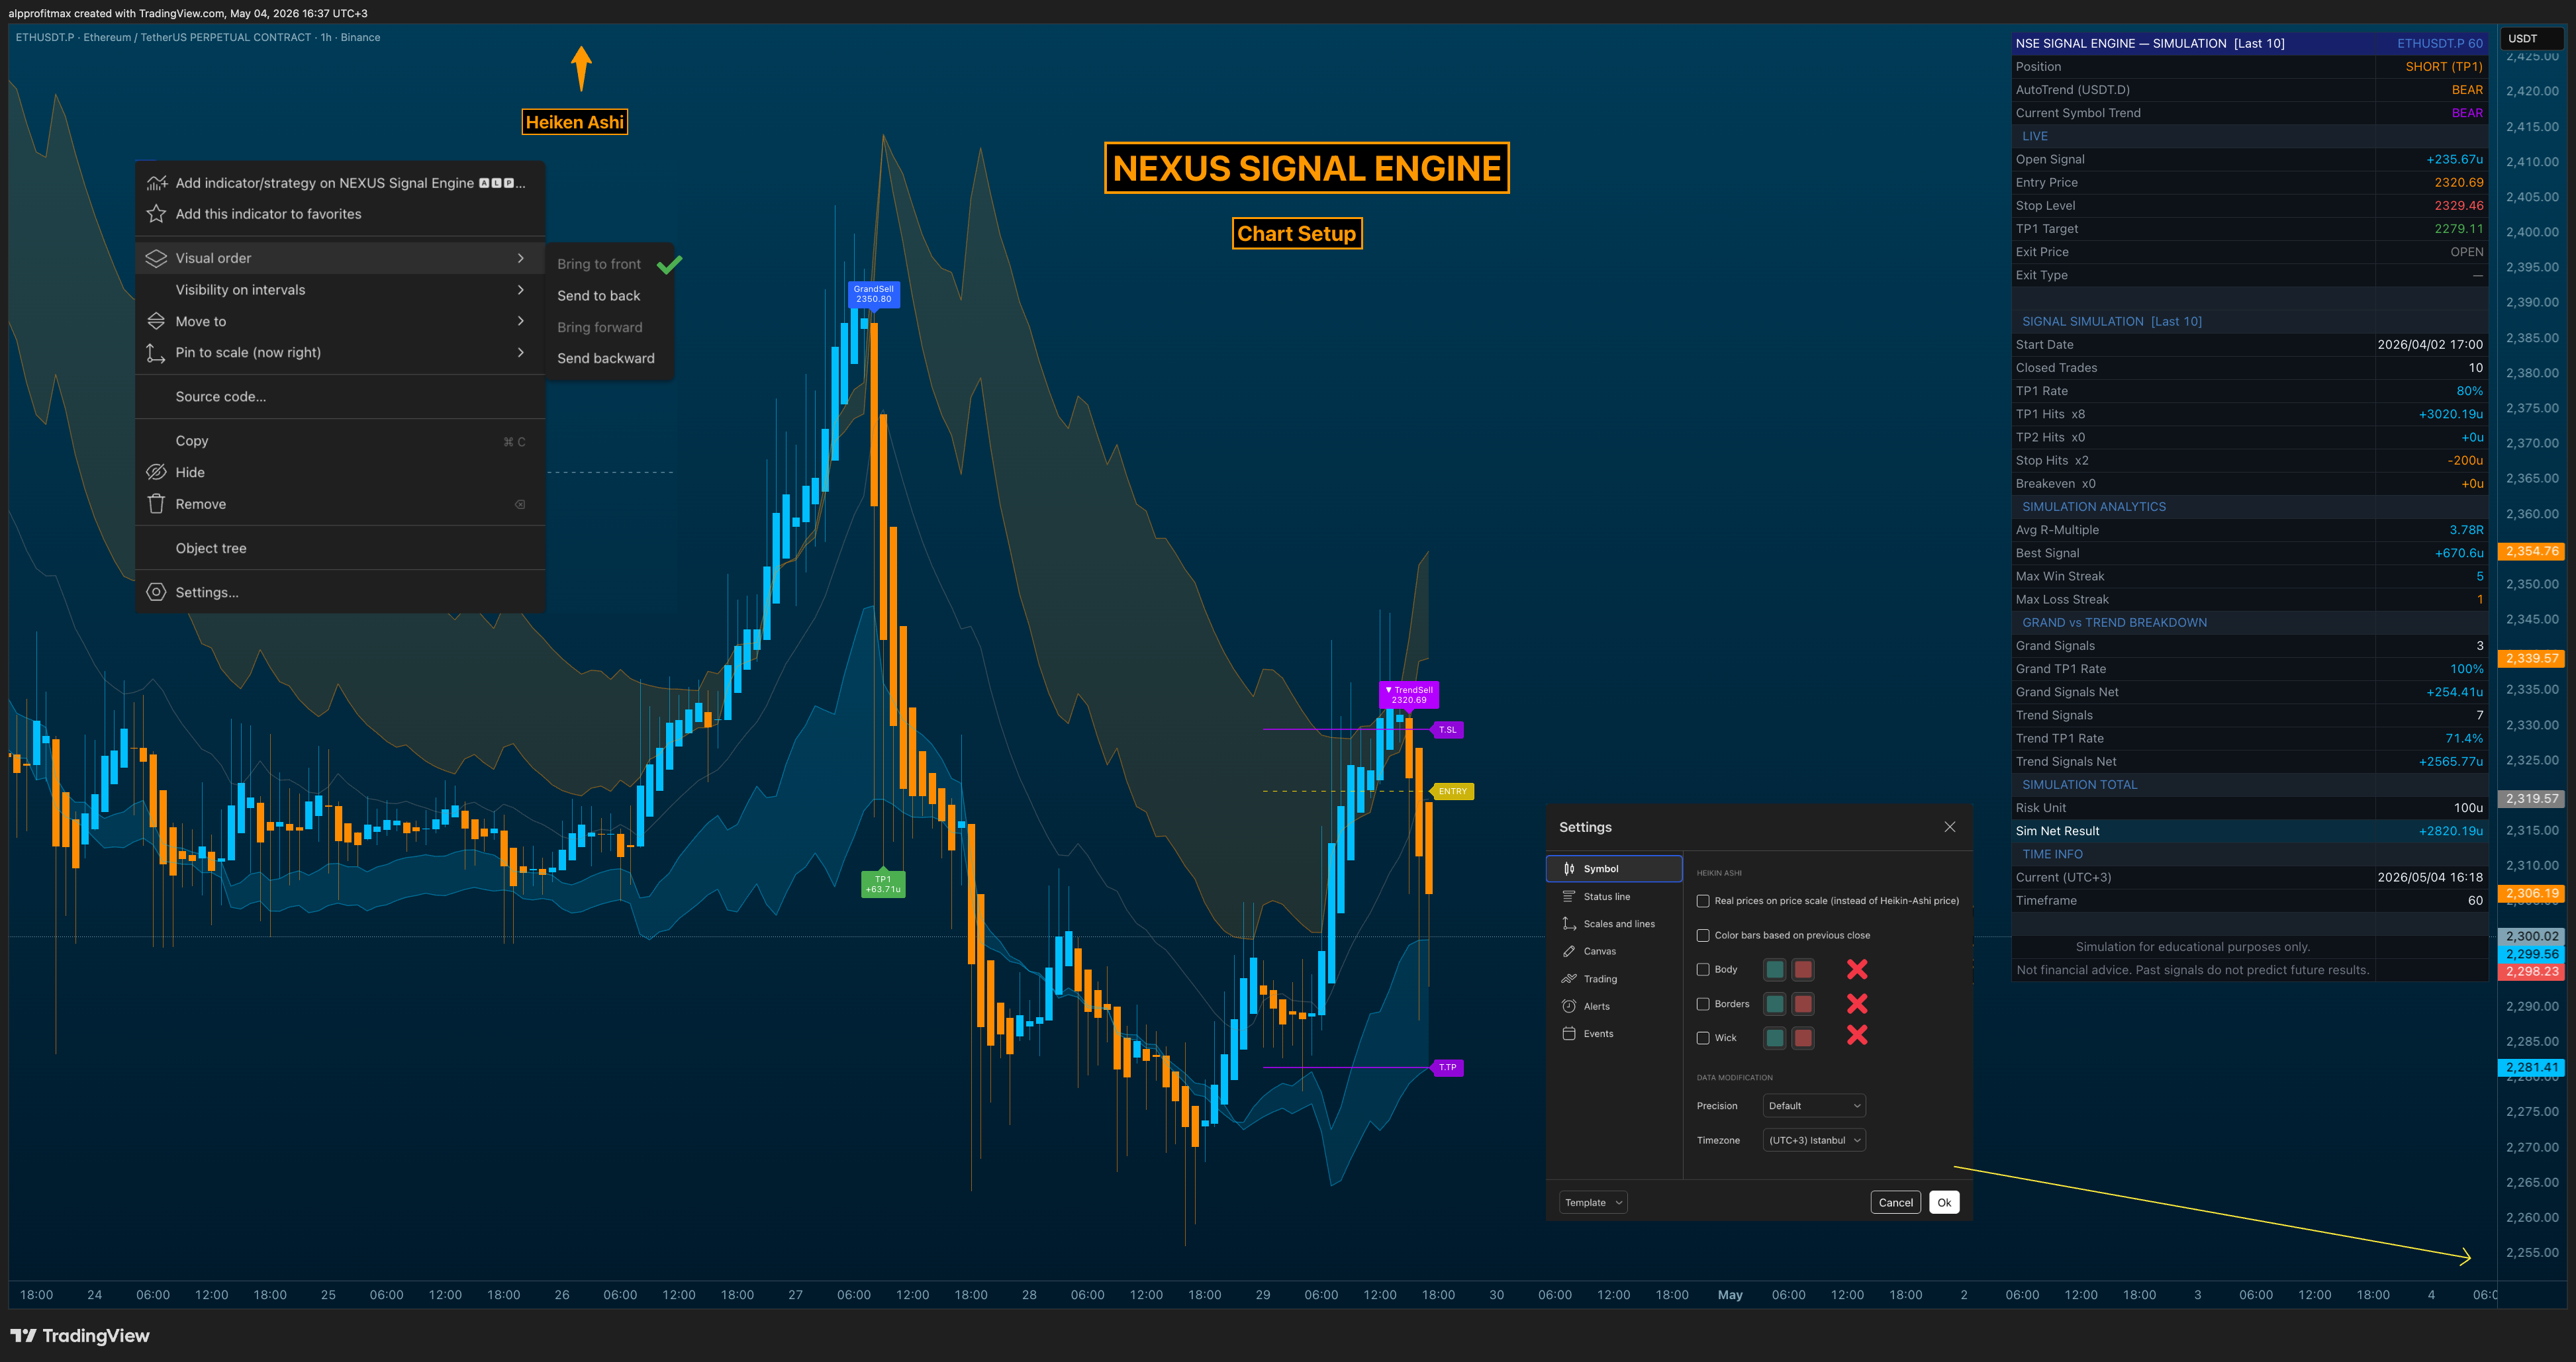Select Object tree from context menu
Screen dimensions: 2576x1362
[x=340, y=548]
